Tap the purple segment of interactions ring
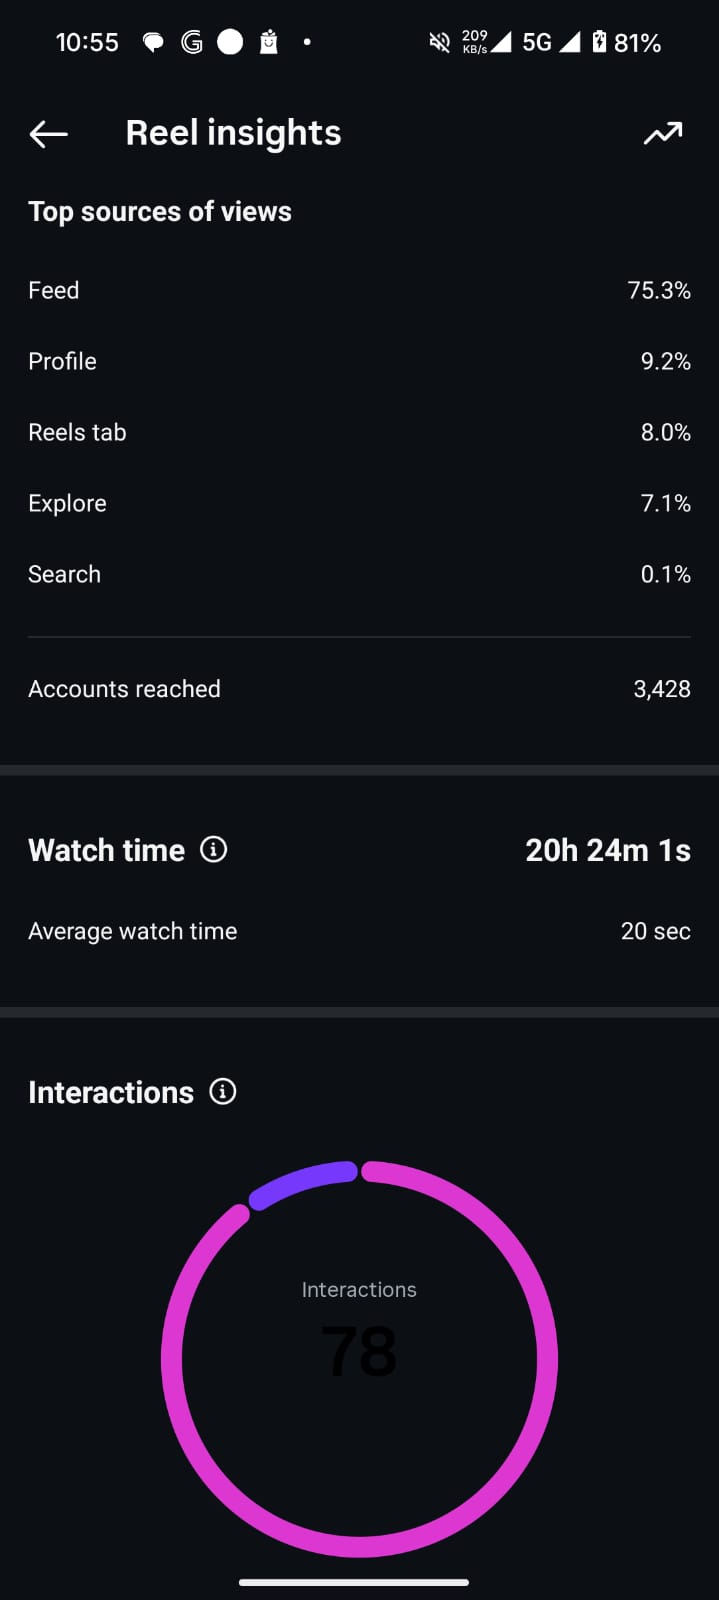 pos(300,1182)
